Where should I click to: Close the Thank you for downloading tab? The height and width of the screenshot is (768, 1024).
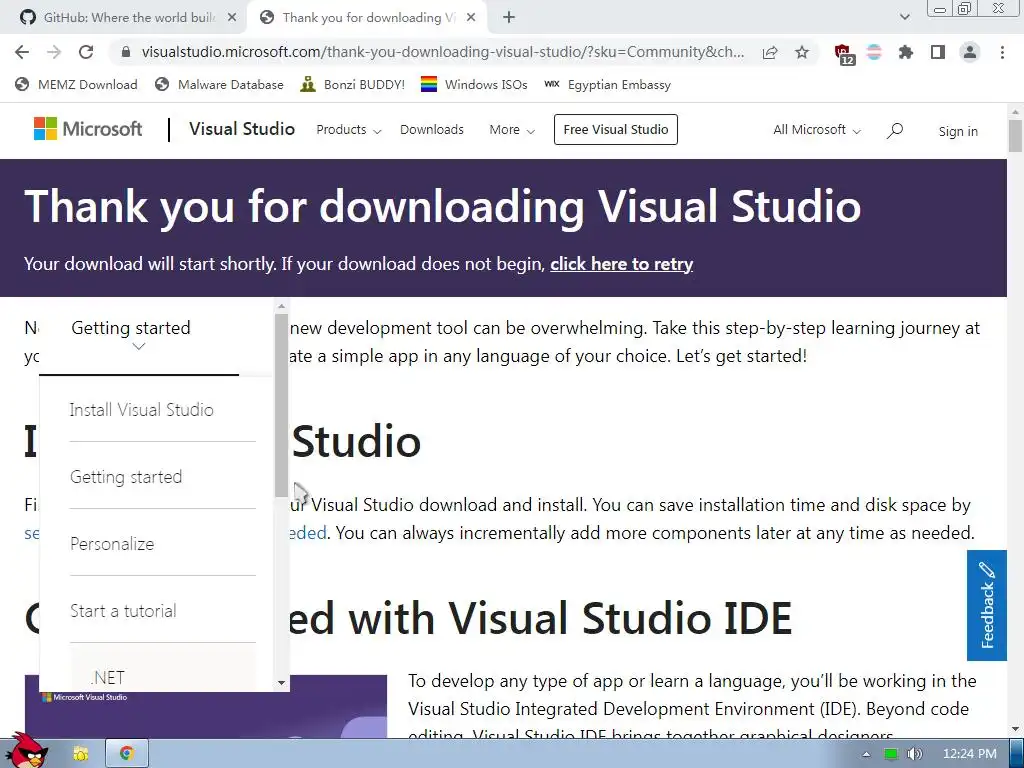pyautogui.click(x=471, y=18)
